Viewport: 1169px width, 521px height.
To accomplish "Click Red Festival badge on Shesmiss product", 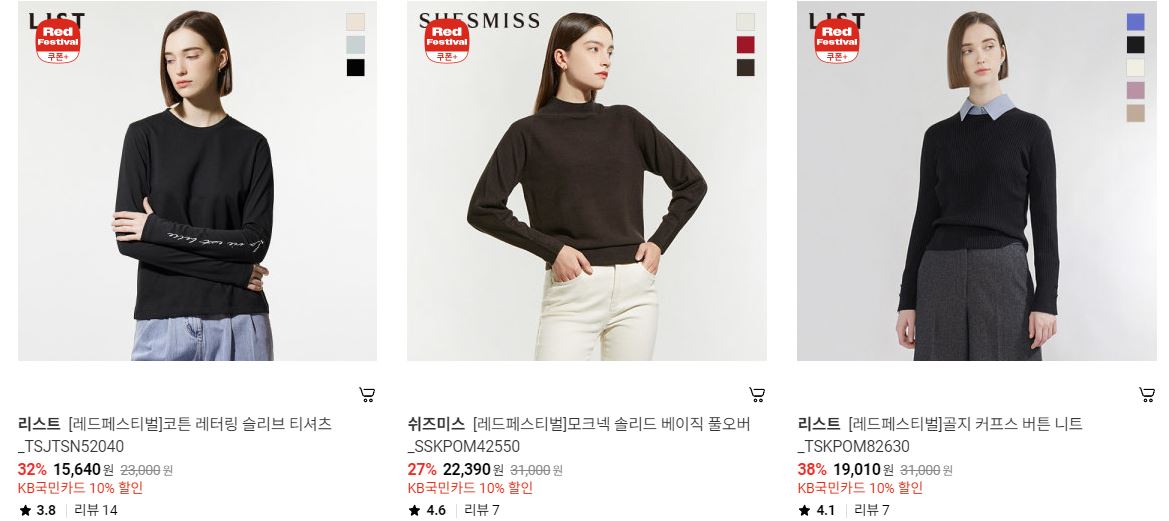I will [x=447, y=41].
